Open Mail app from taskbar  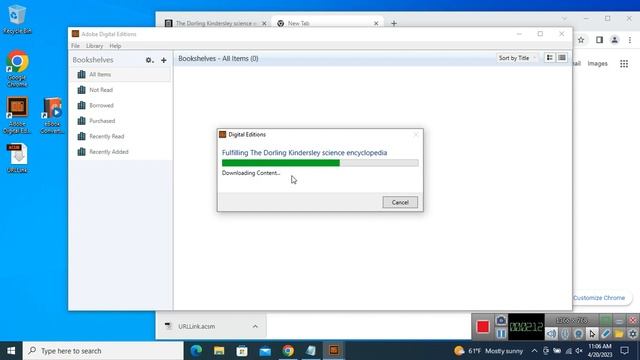(x=265, y=351)
